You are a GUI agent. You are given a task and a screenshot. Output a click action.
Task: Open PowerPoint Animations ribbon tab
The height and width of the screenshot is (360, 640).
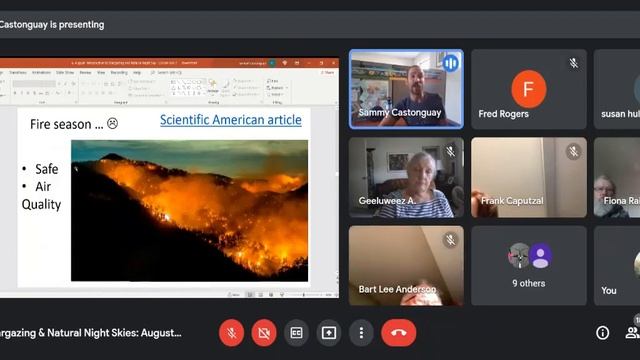[x=41, y=72]
